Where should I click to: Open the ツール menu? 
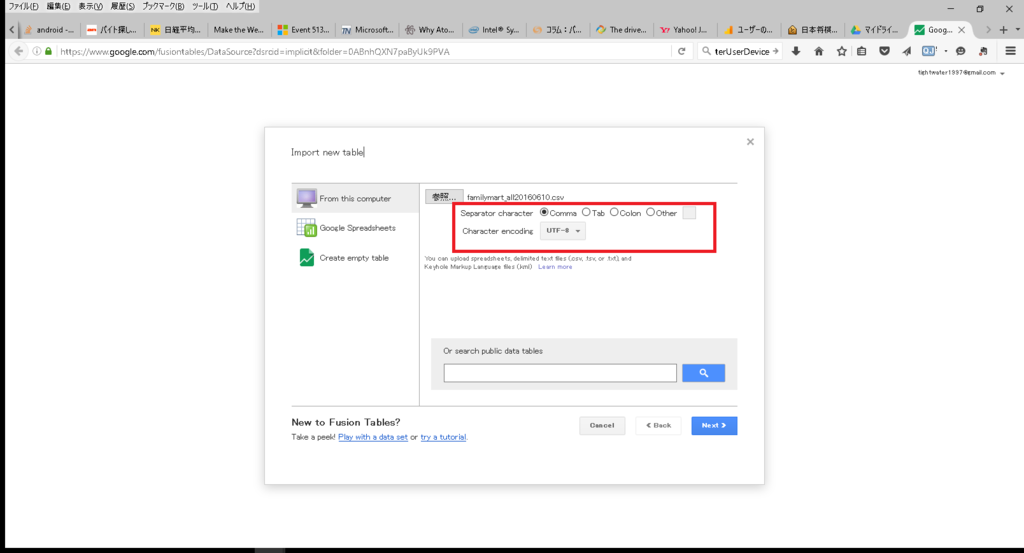click(x=204, y=7)
